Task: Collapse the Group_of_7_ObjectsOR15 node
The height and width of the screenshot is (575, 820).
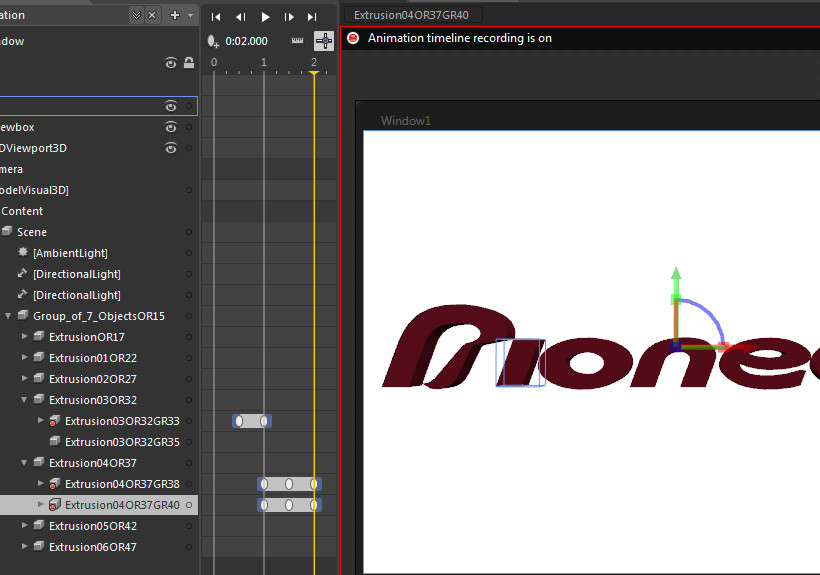Action: tap(8, 316)
